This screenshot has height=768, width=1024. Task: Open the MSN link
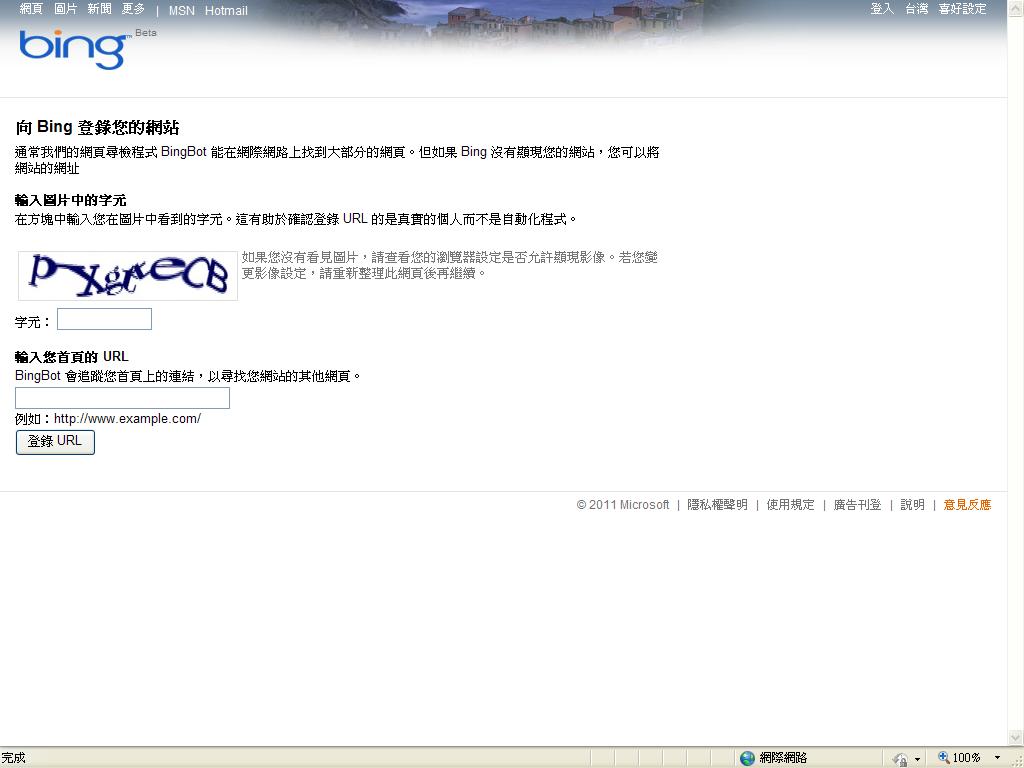182,11
